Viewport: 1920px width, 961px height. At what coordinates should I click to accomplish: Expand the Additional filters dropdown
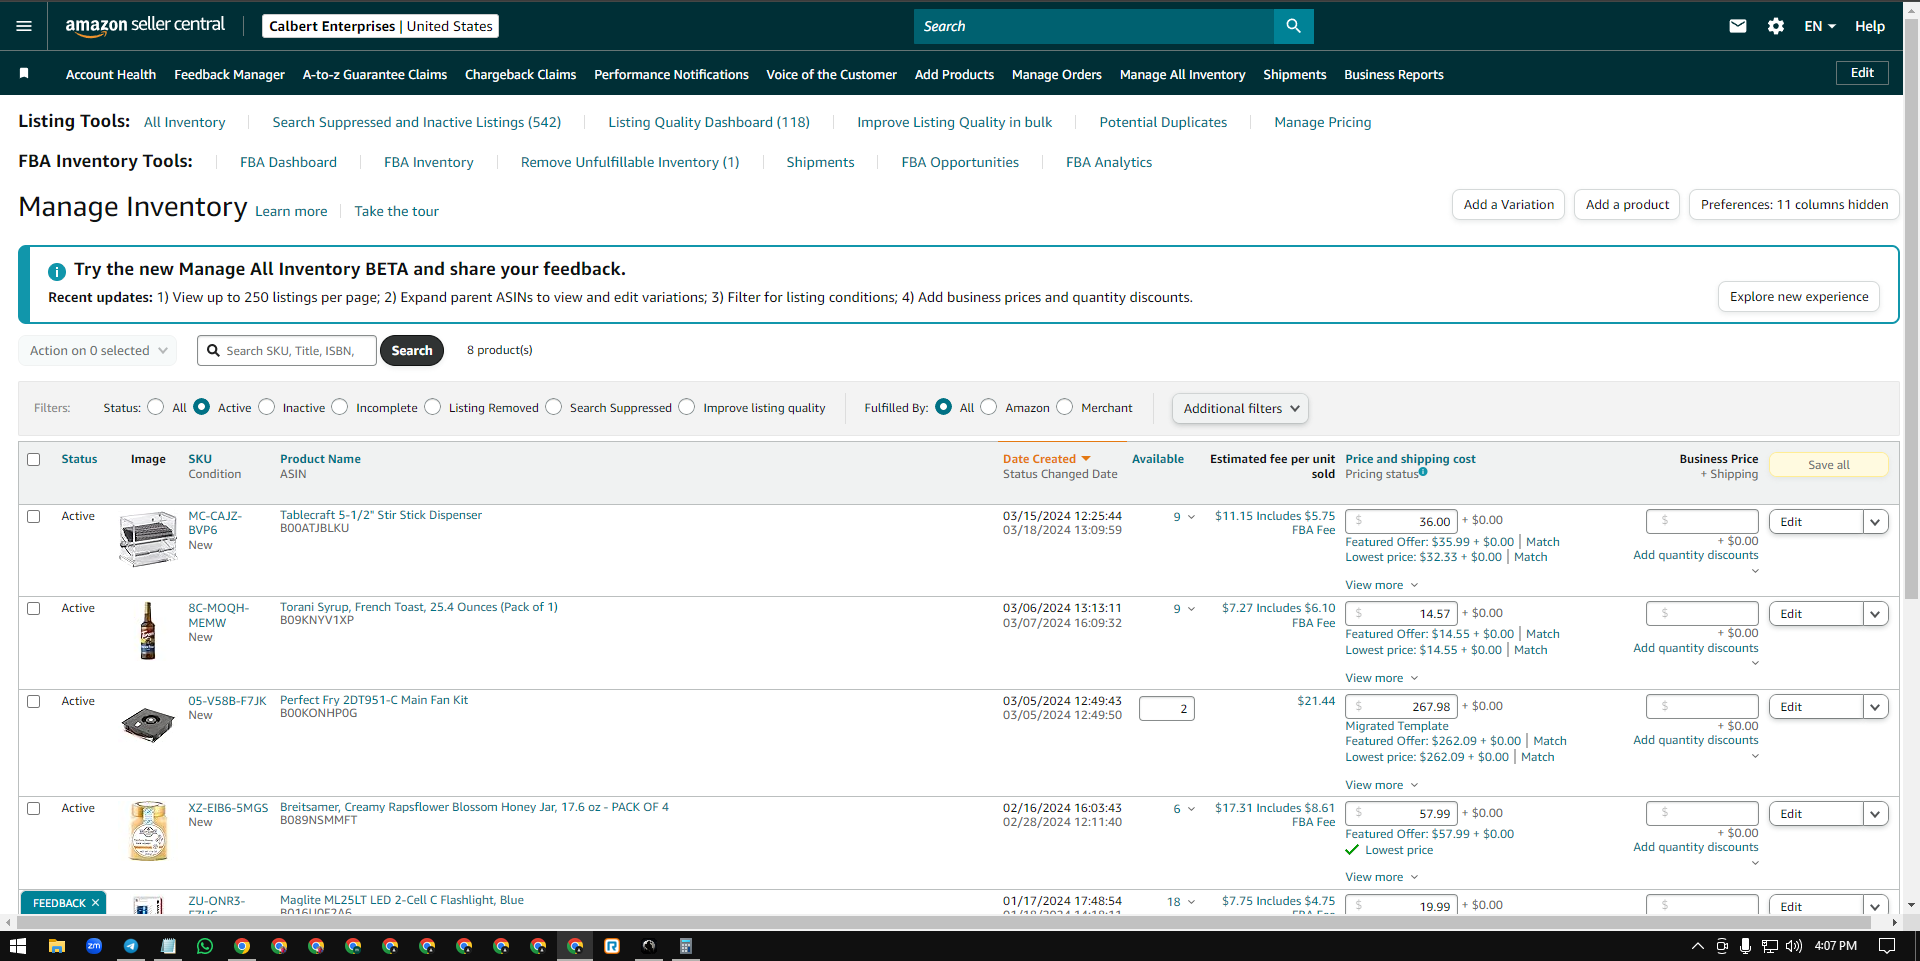1240,408
